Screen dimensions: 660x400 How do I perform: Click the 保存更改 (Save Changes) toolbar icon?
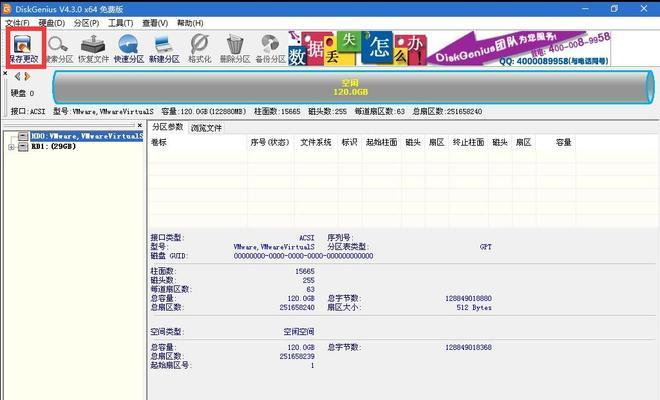[23, 48]
